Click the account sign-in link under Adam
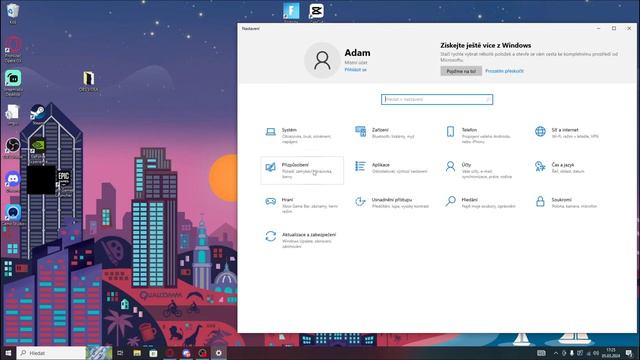This screenshot has width=640, height=360. coord(356,70)
